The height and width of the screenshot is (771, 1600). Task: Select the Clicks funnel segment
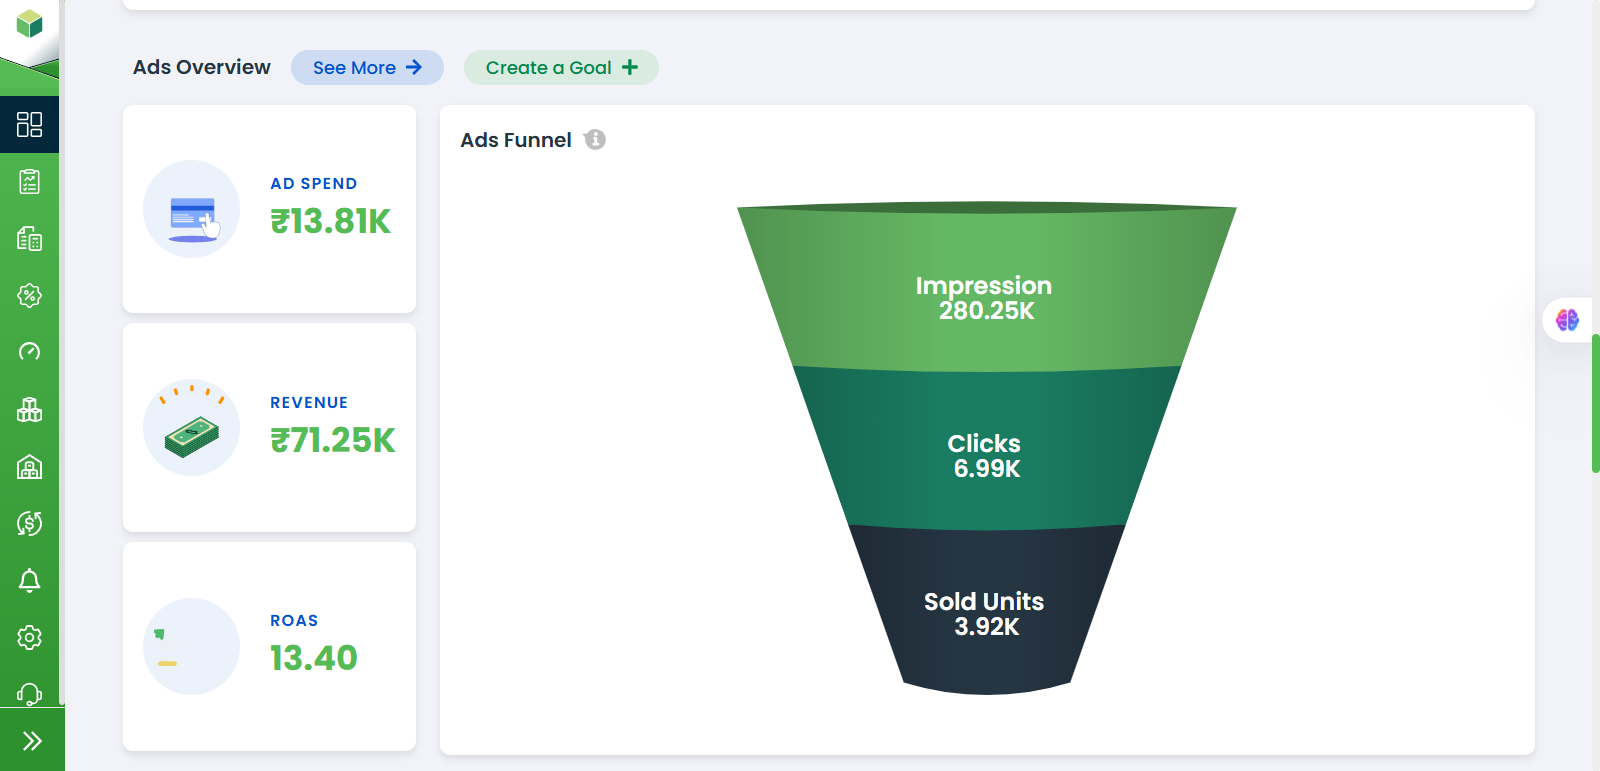coord(985,455)
